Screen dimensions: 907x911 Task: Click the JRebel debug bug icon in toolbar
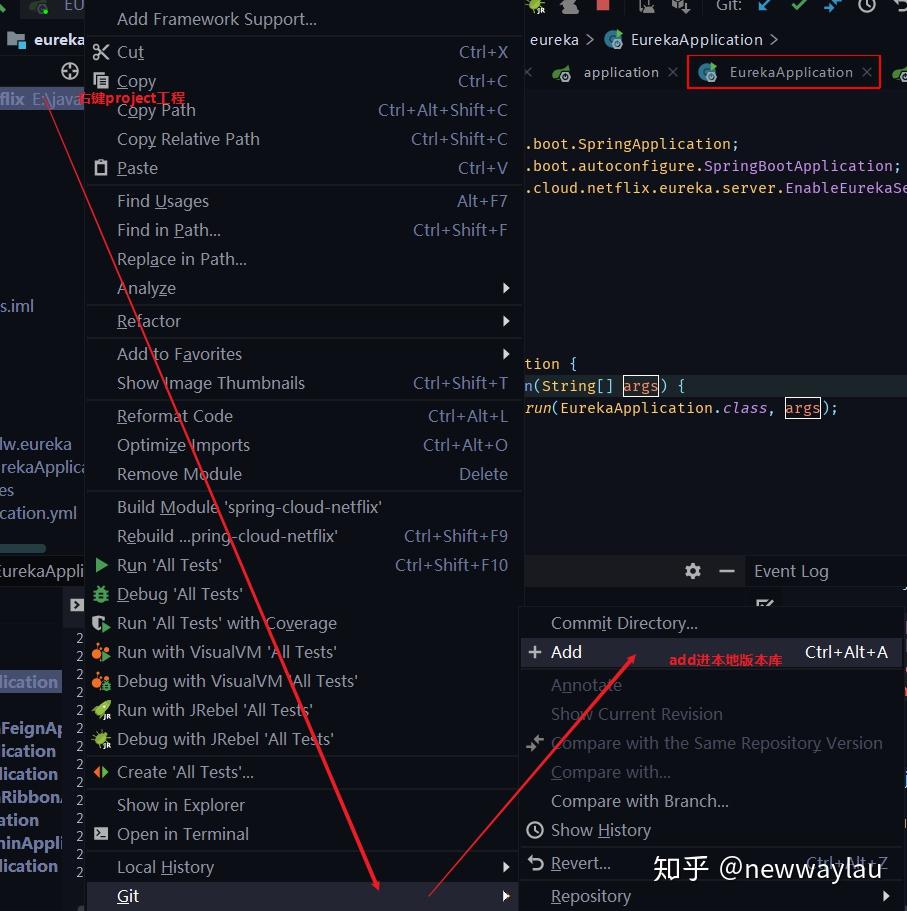[536, 6]
